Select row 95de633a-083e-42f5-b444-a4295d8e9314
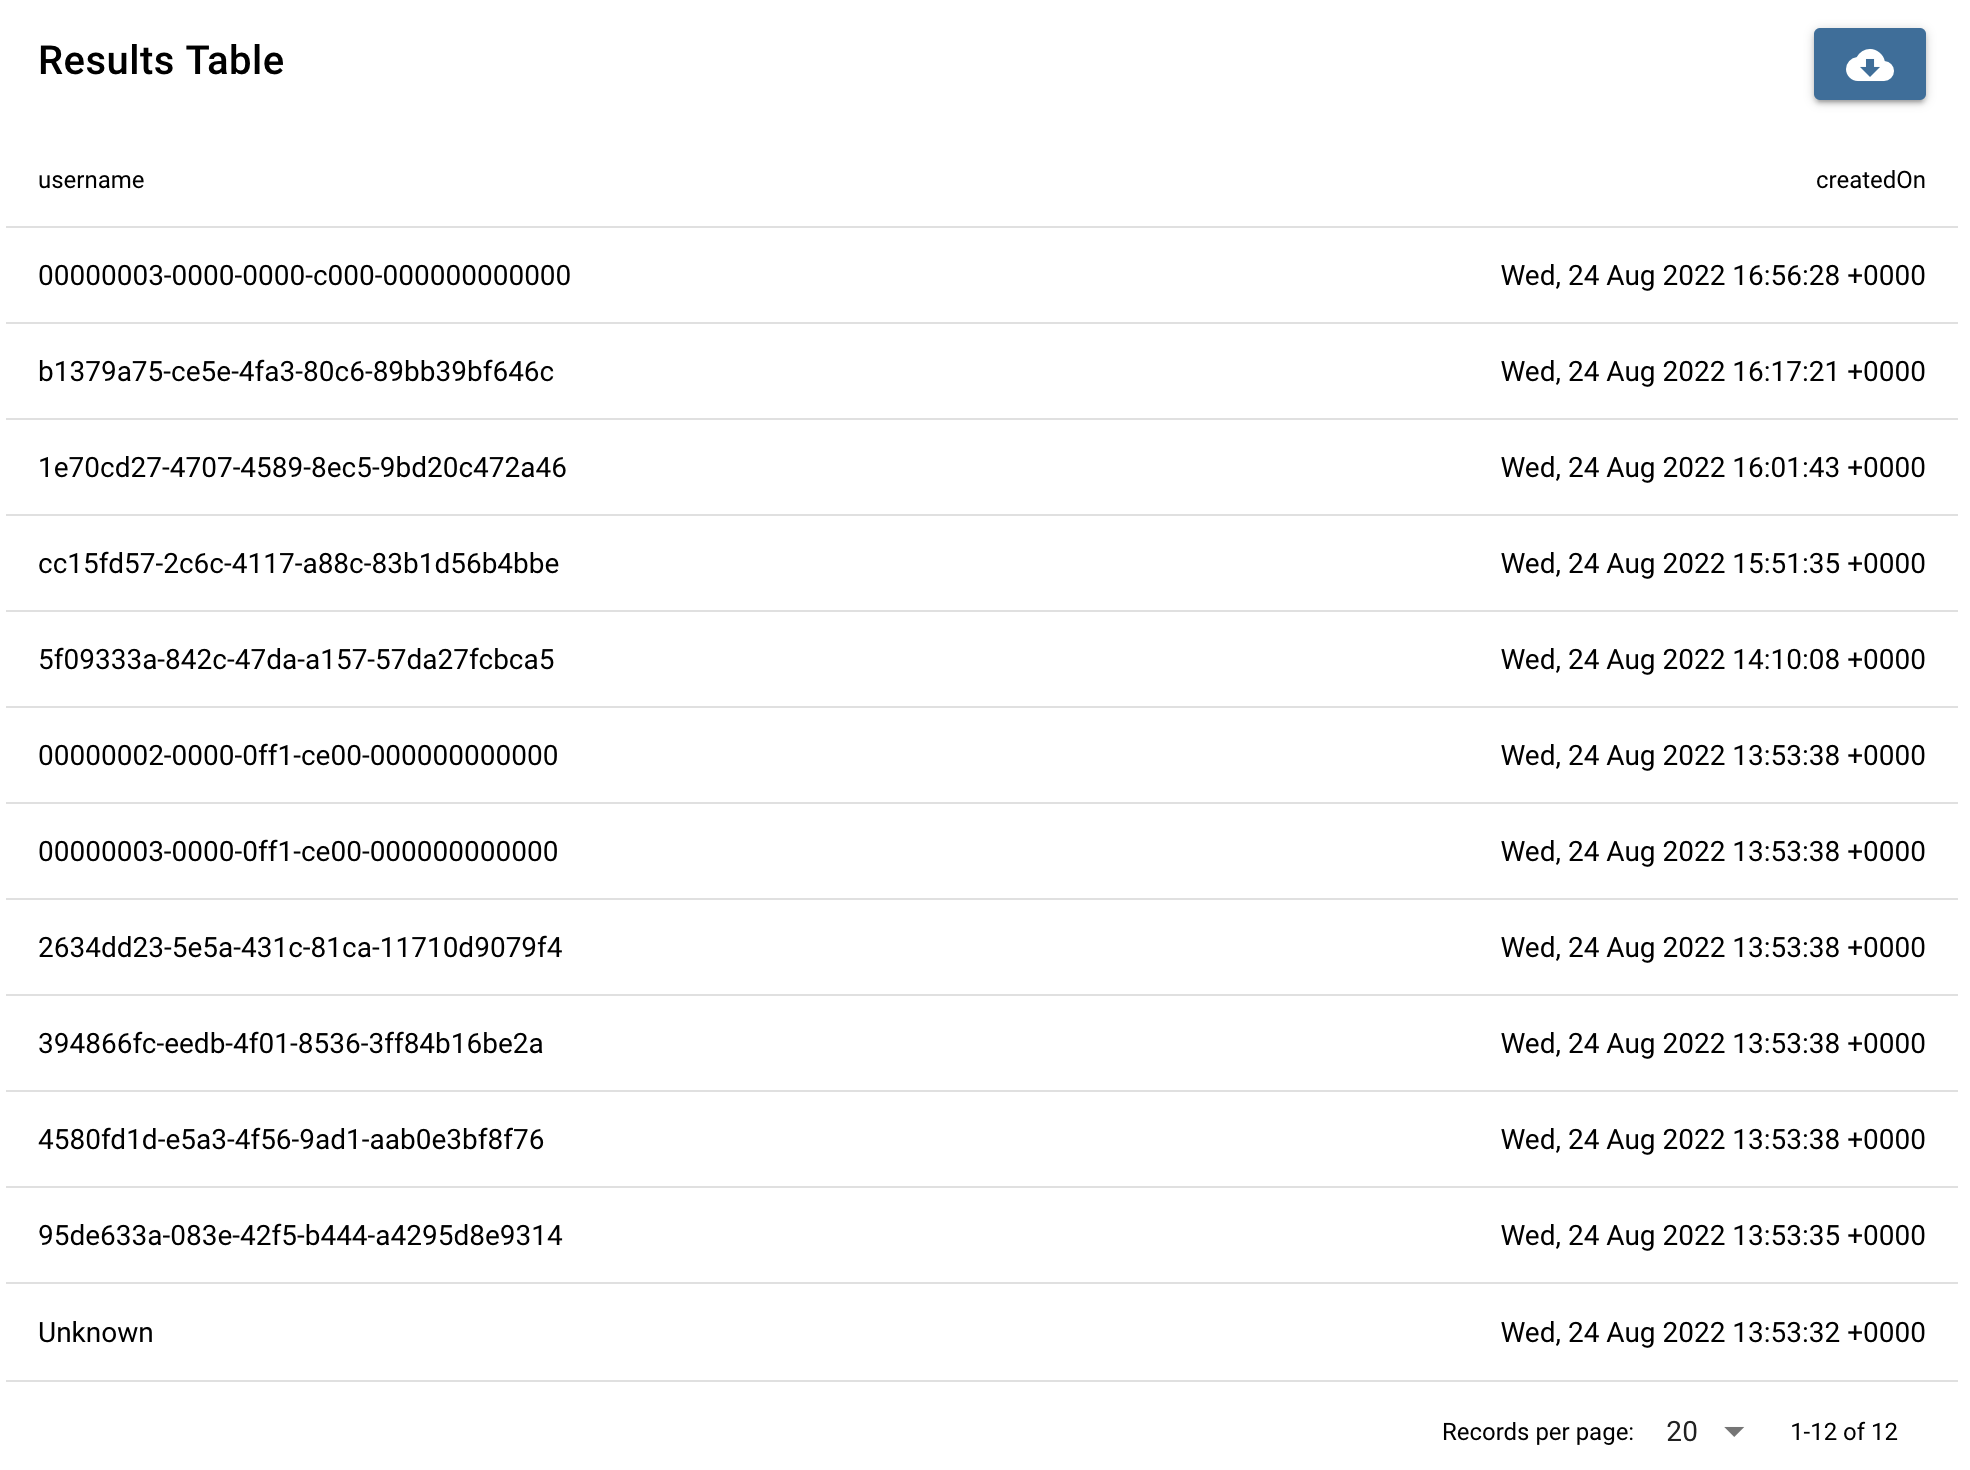Screen dimensions: 1970x1470 click(x=982, y=1235)
